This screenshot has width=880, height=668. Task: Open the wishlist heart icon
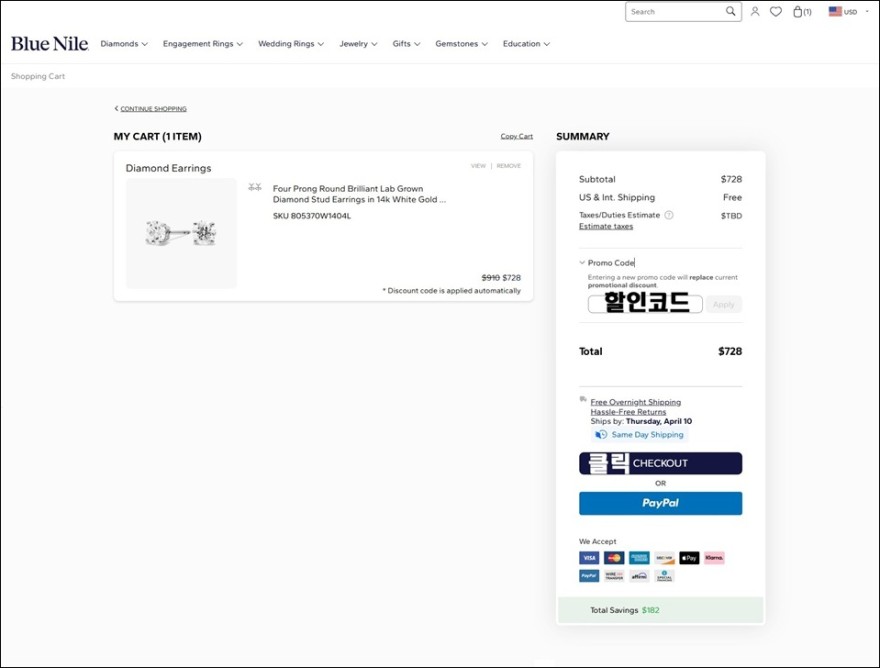pos(776,11)
